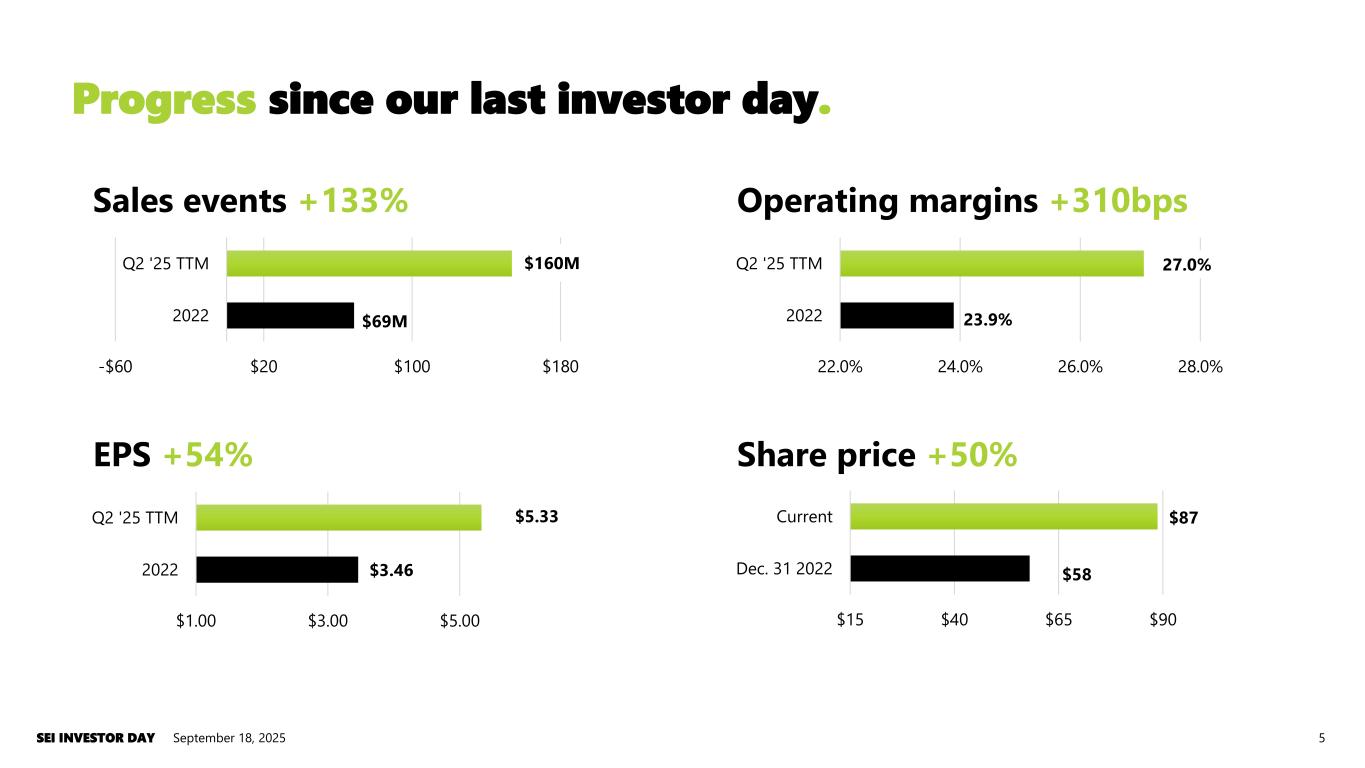Click the $160M data label
The height and width of the screenshot is (768, 1365).
[x=552, y=263]
